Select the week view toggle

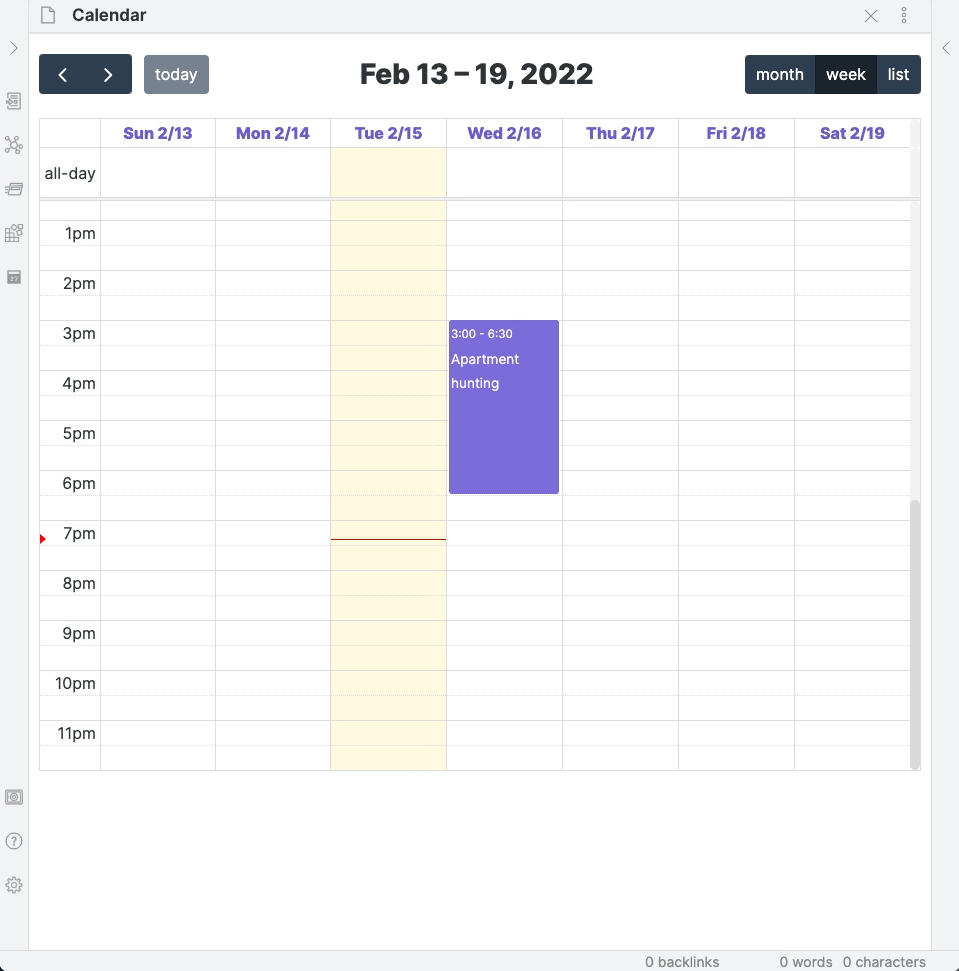(x=846, y=74)
